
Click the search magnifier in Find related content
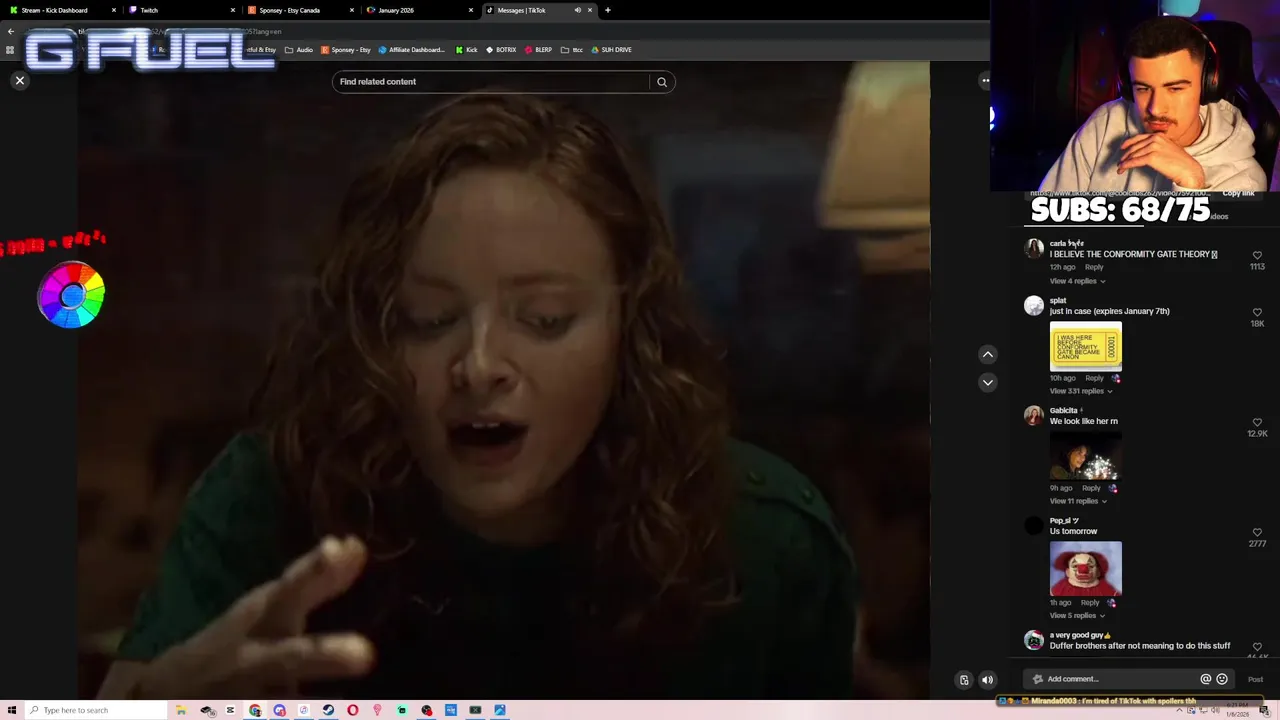(x=661, y=82)
